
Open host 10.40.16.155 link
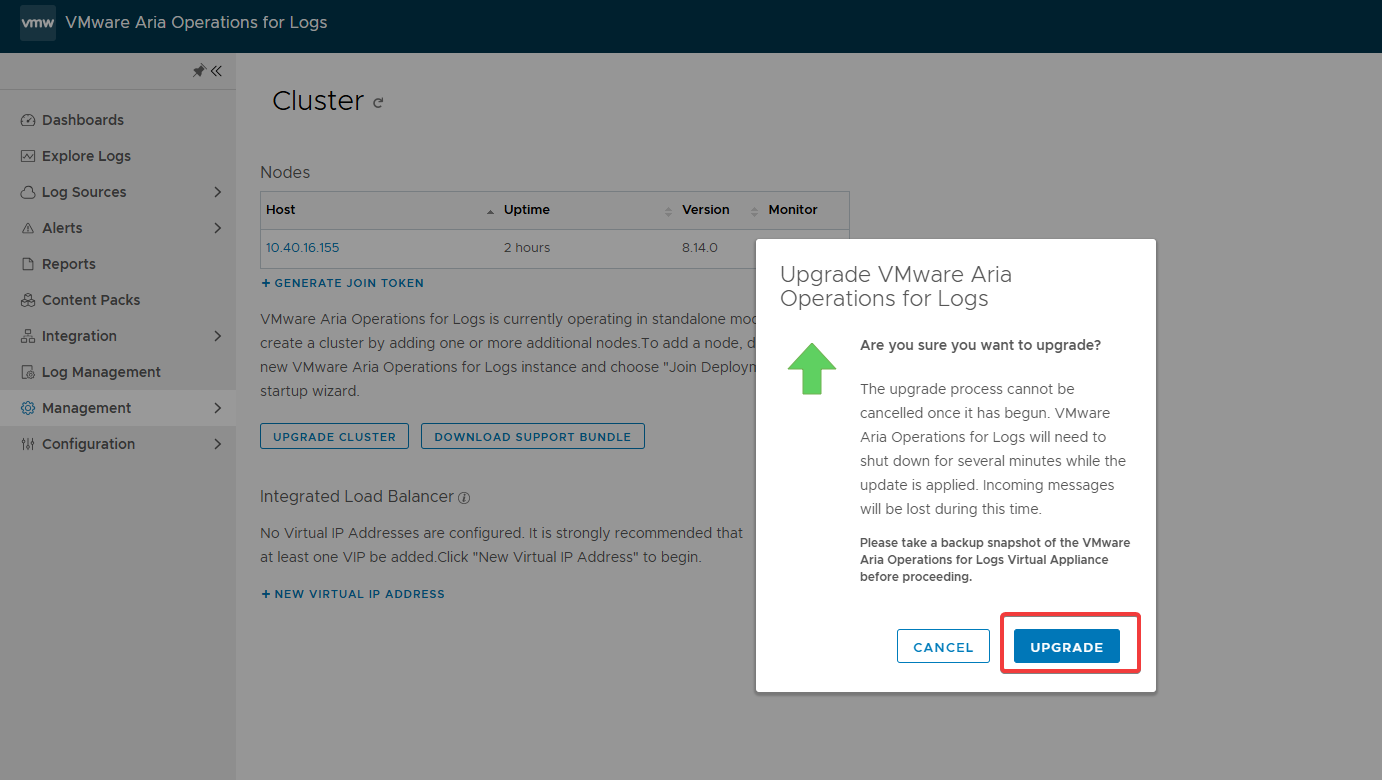pos(303,248)
